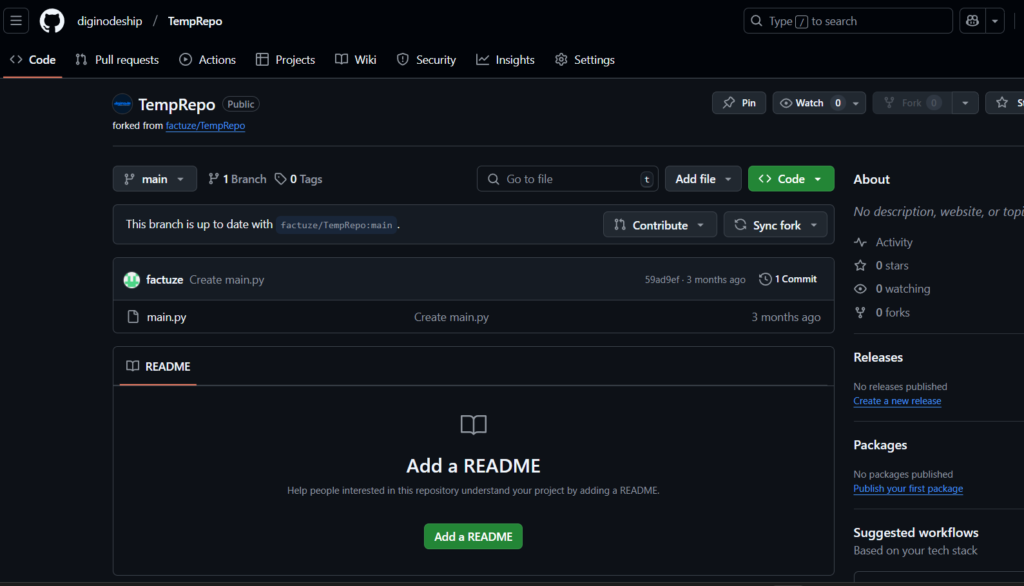The height and width of the screenshot is (586, 1024).
Task: Pin the TempRepo repository
Action: pyautogui.click(x=739, y=103)
